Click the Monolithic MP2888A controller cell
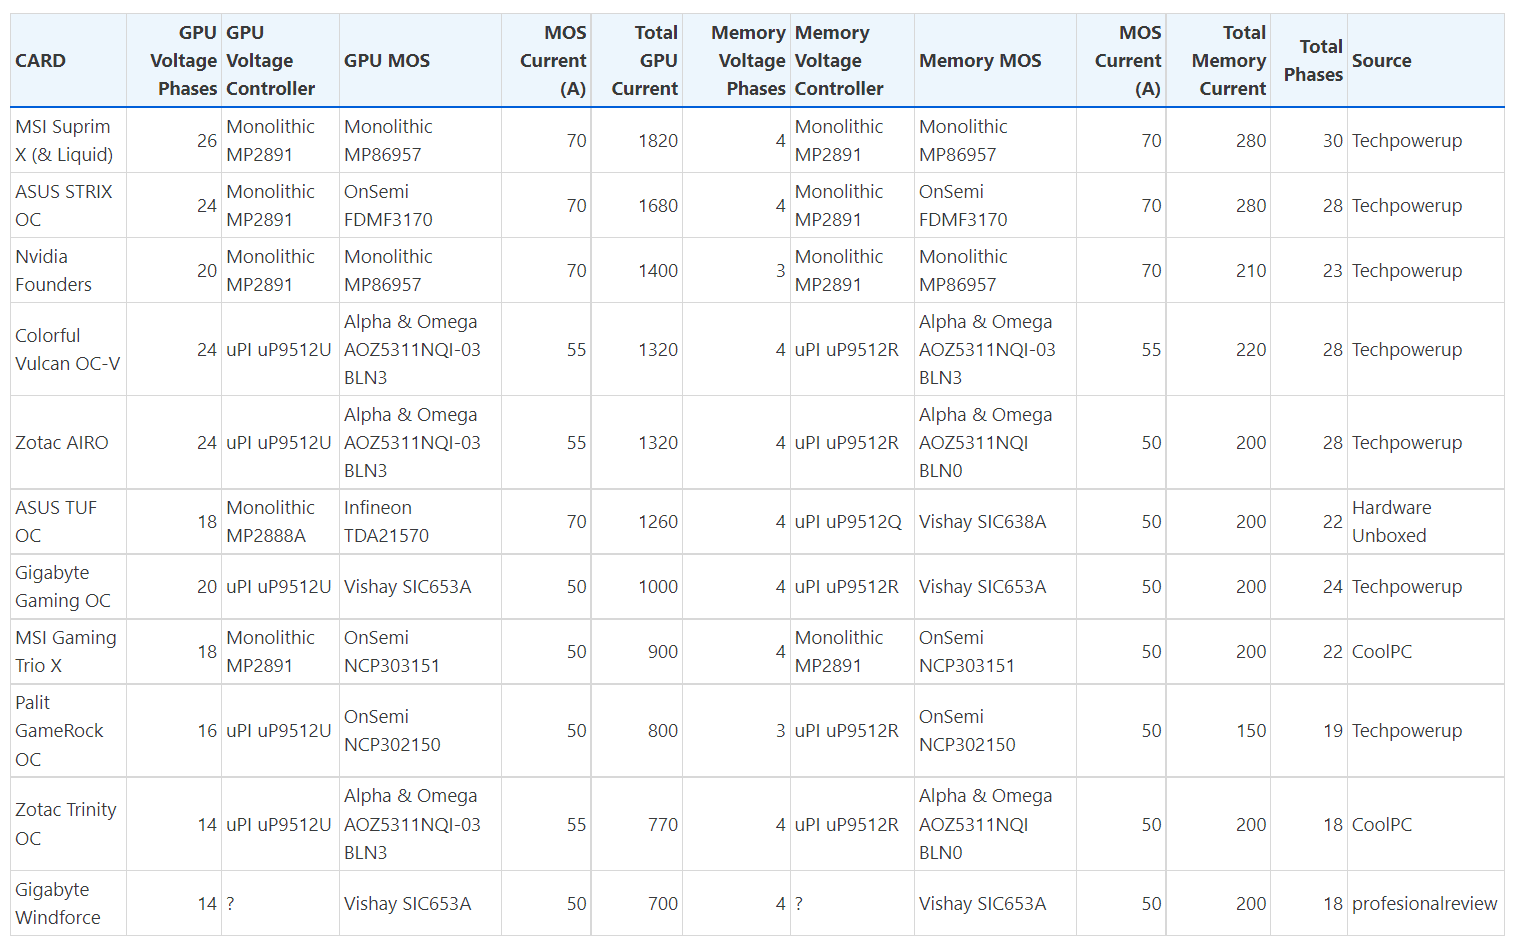The image size is (1516, 950). (270, 522)
